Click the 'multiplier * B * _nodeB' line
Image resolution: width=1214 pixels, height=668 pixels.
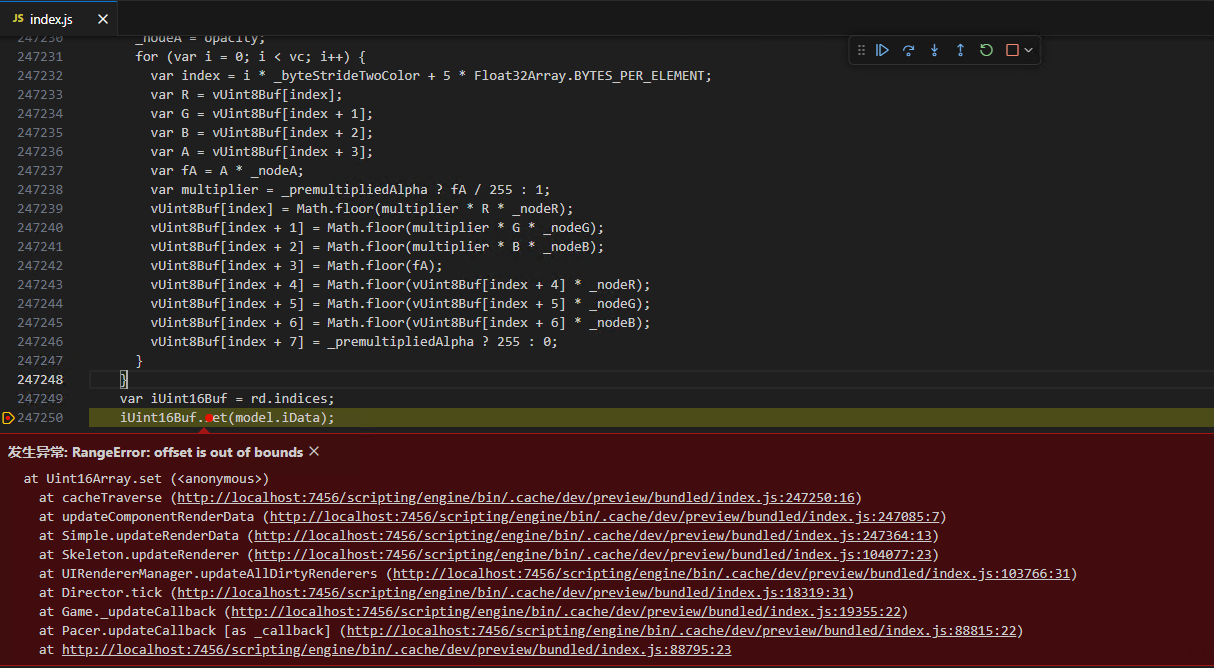click(378, 247)
